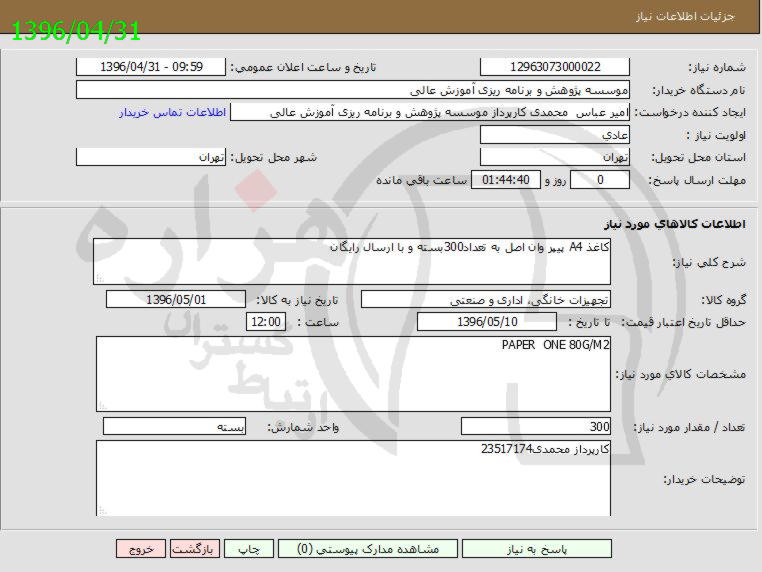This screenshot has width=762, height=572.
Task: Select the delivery province field 'تهران'
Action: (554, 157)
